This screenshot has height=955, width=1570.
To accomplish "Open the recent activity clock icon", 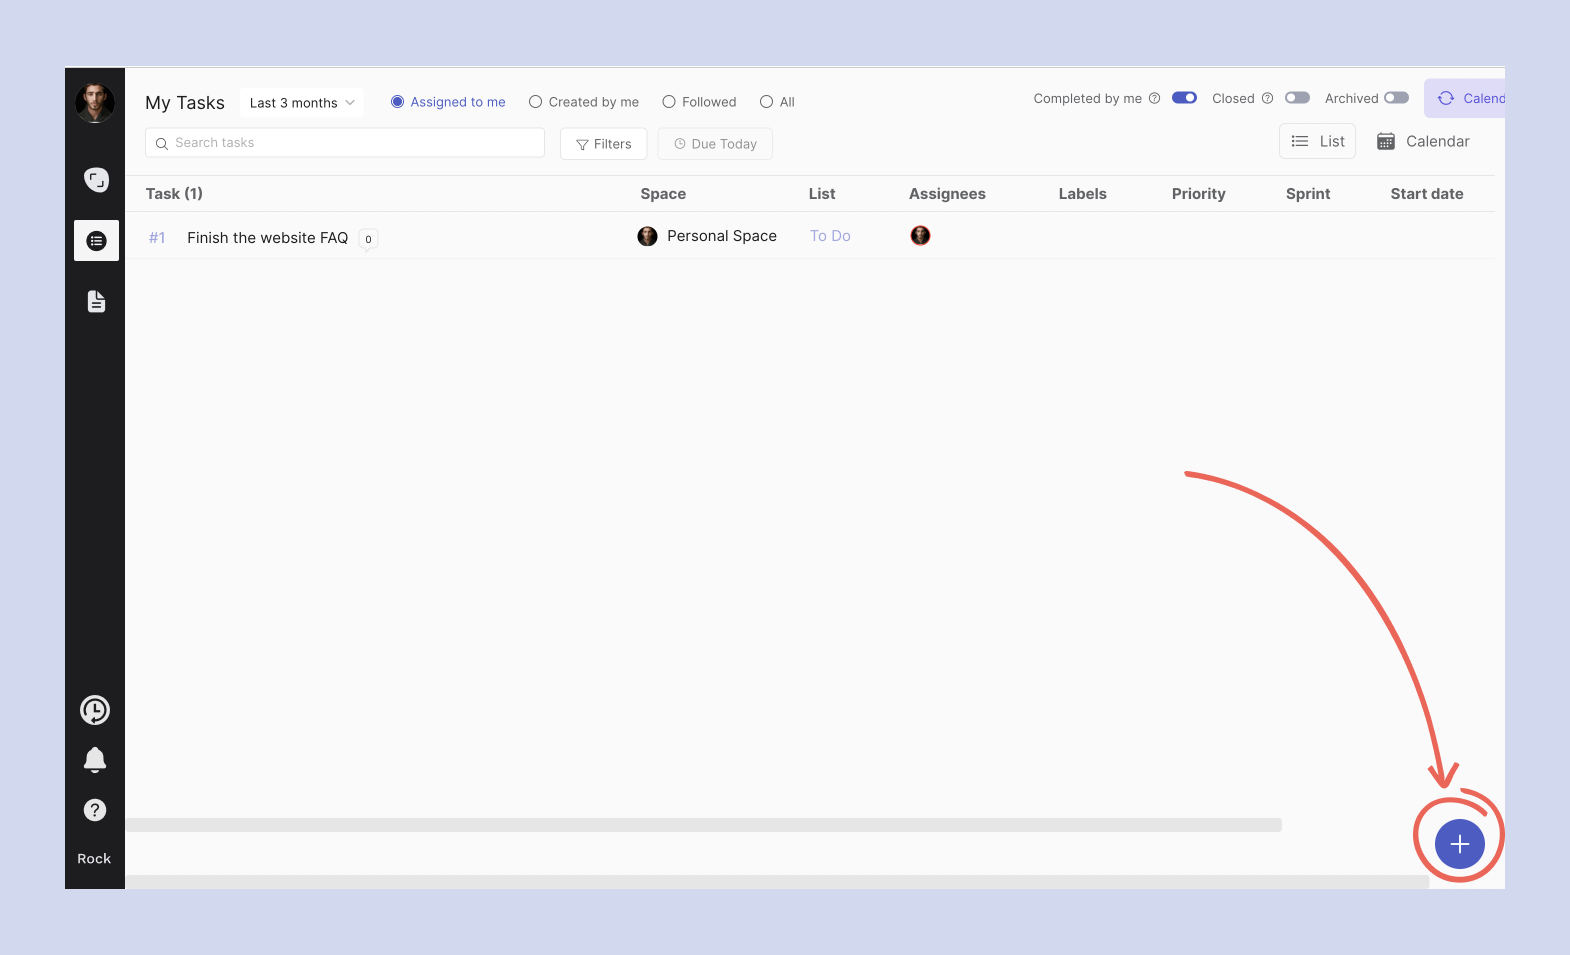I will click(x=95, y=710).
